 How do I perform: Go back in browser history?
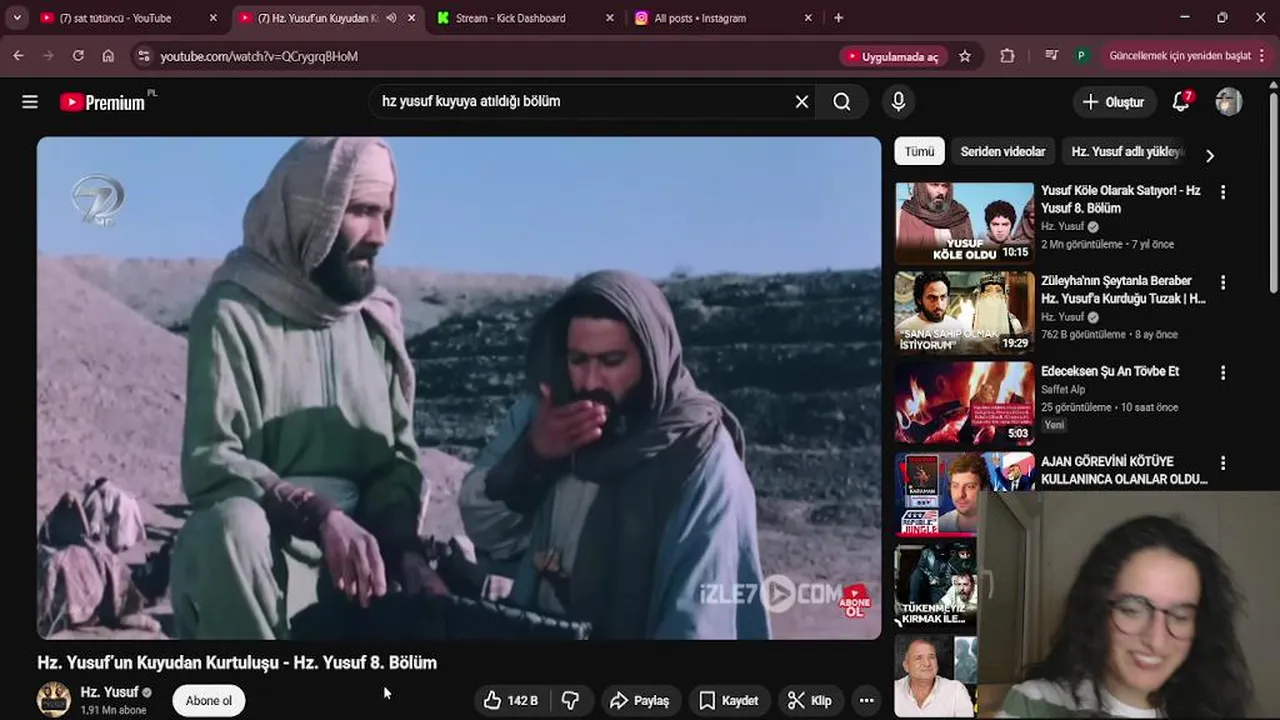(18, 56)
